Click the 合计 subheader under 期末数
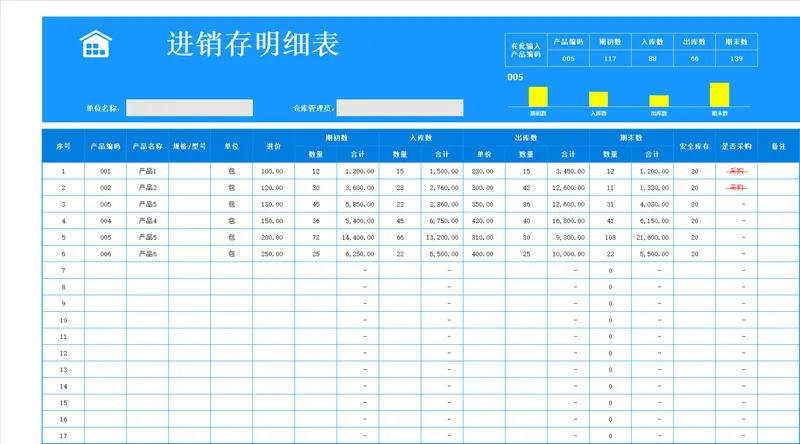This screenshot has width=800, height=444. [x=653, y=154]
